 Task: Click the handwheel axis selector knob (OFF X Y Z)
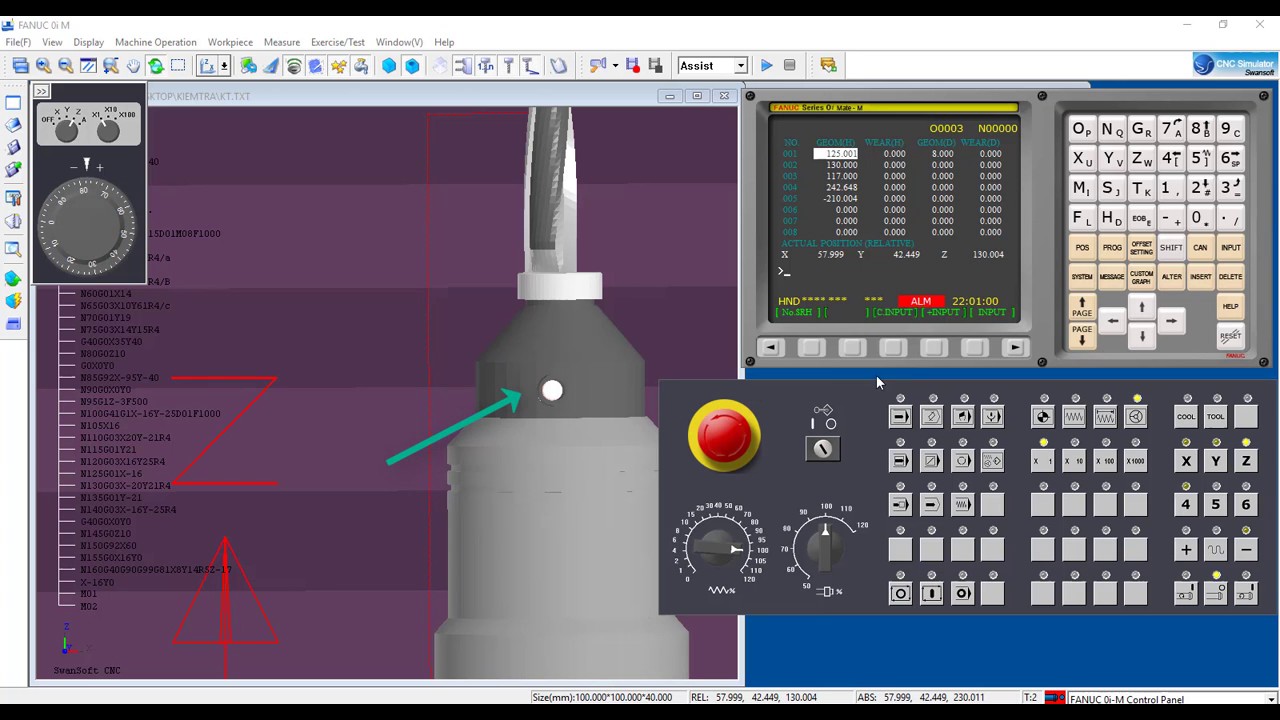tap(67, 129)
